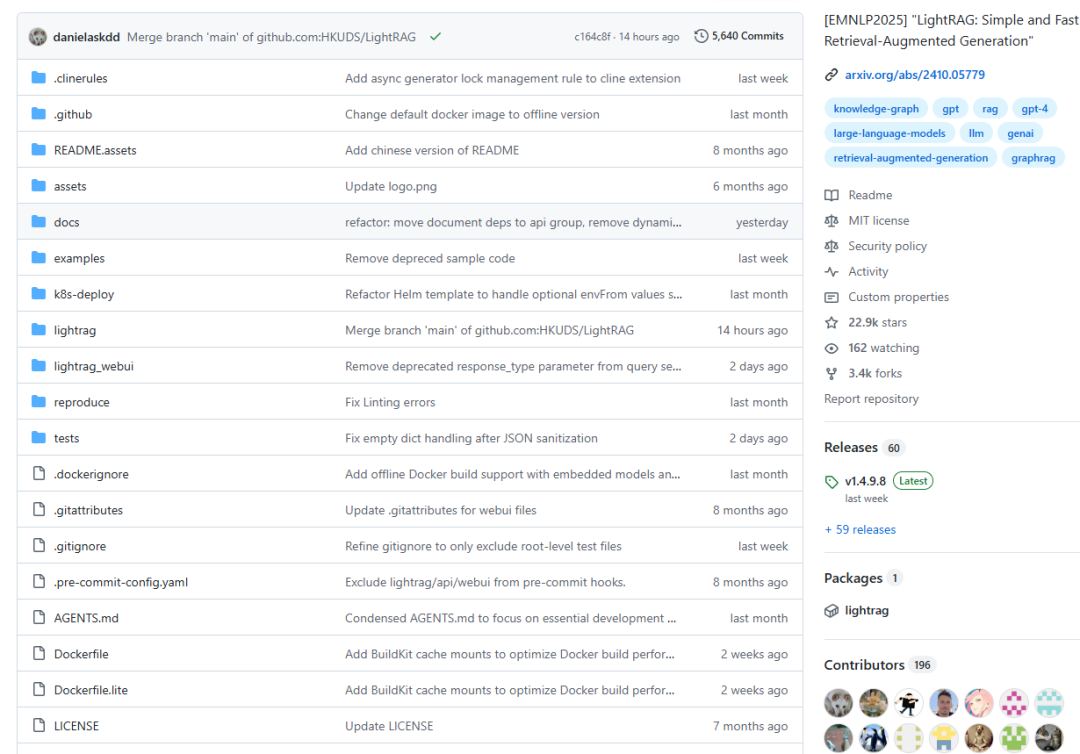
Task: Open the 5,640 Commits history link
Action: [x=739, y=36]
